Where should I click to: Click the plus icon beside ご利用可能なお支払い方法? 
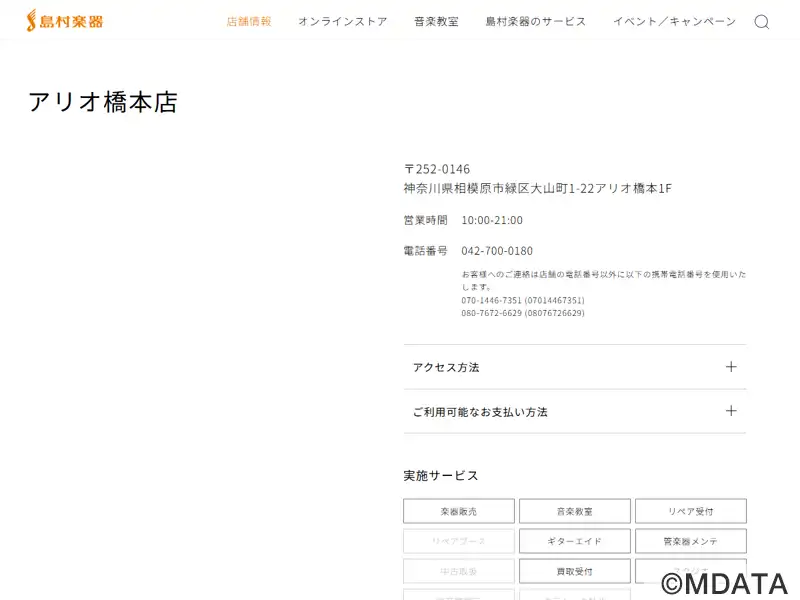(731, 411)
